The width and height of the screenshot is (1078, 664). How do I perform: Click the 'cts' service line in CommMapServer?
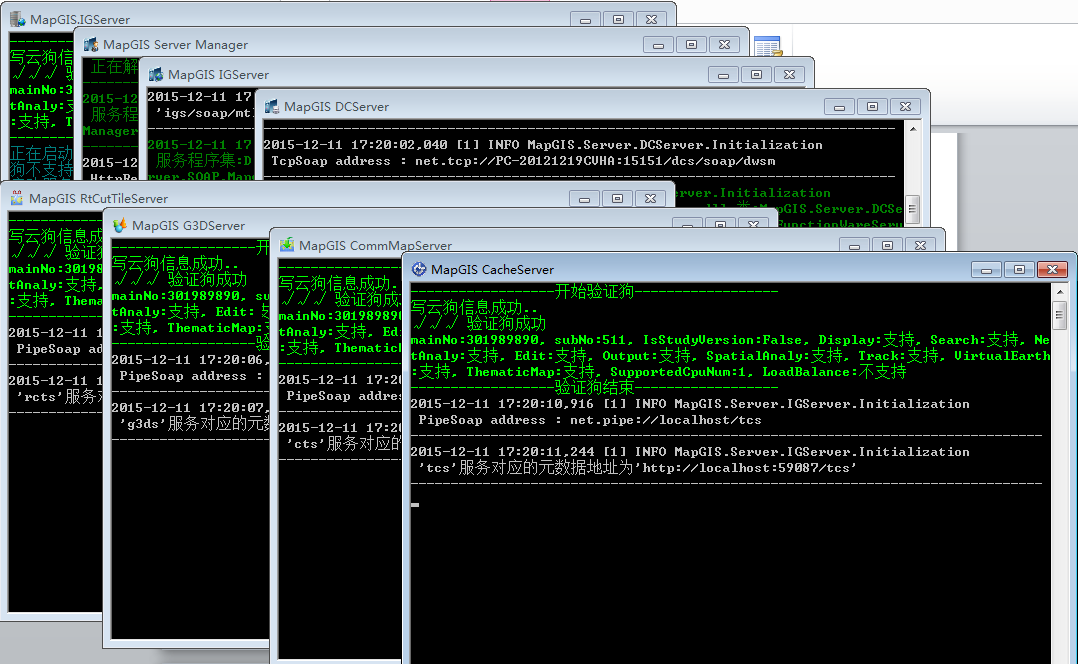point(344,444)
